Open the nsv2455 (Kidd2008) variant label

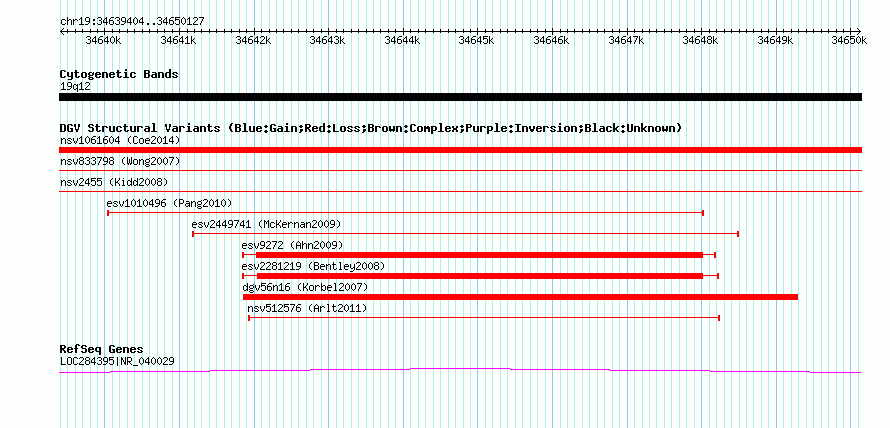(x=114, y=182)
